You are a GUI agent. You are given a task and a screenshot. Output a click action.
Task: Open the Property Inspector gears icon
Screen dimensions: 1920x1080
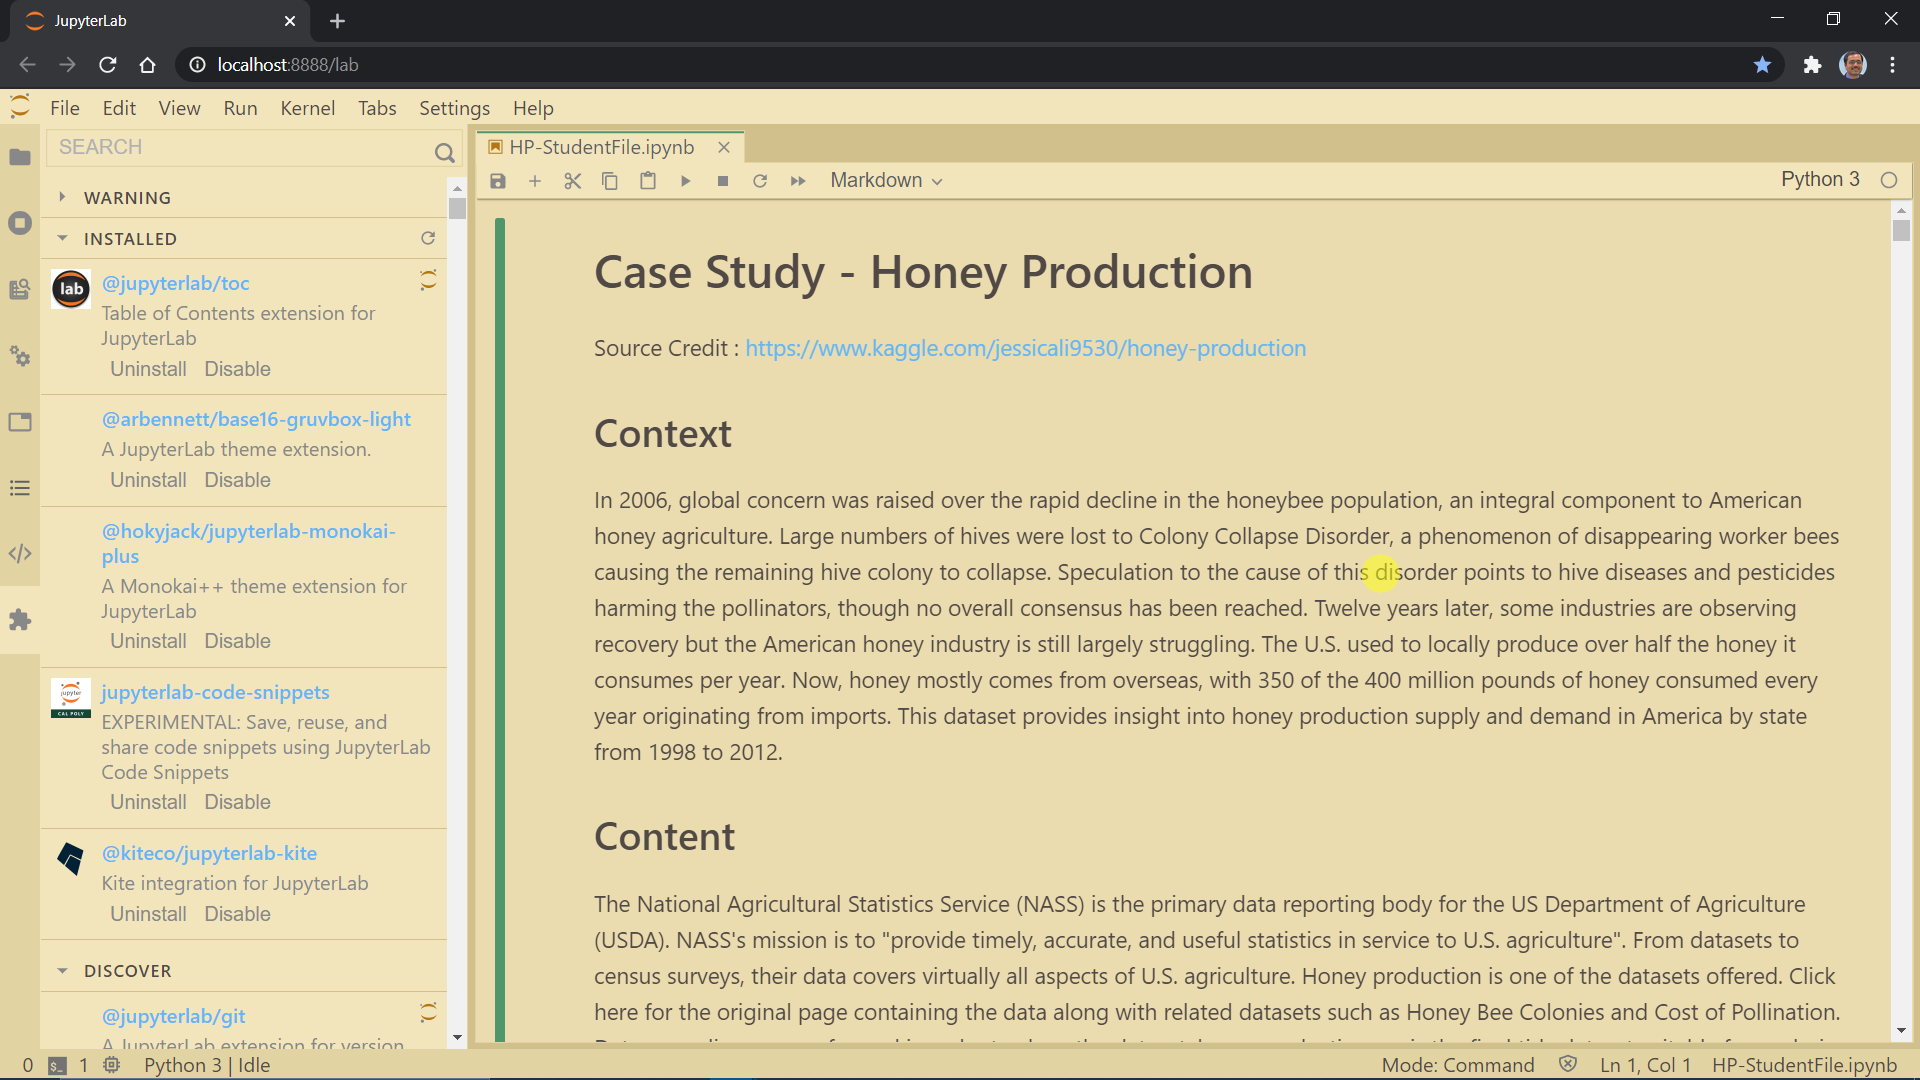point(20,355)
